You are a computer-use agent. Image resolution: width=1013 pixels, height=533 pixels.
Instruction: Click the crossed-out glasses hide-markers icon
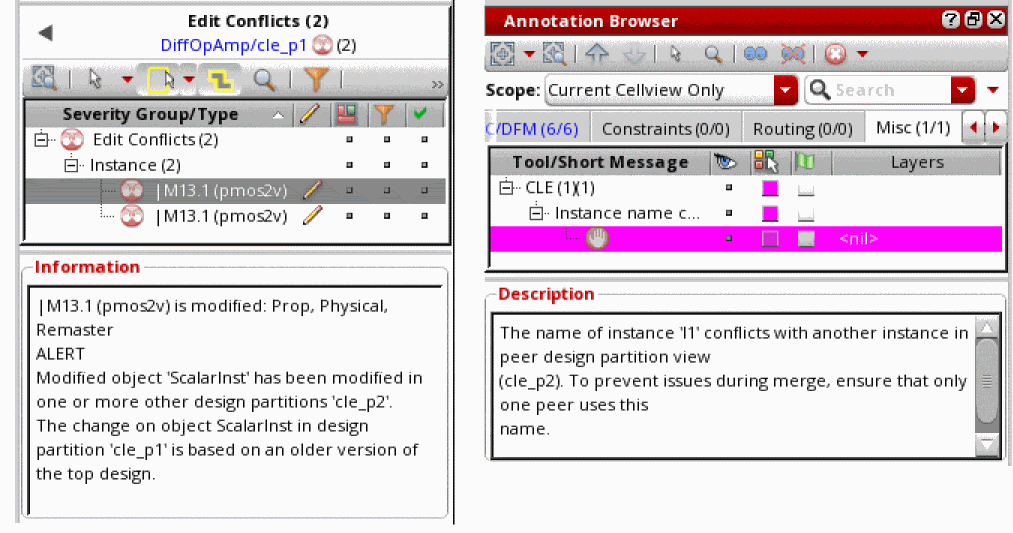(793, 54)
